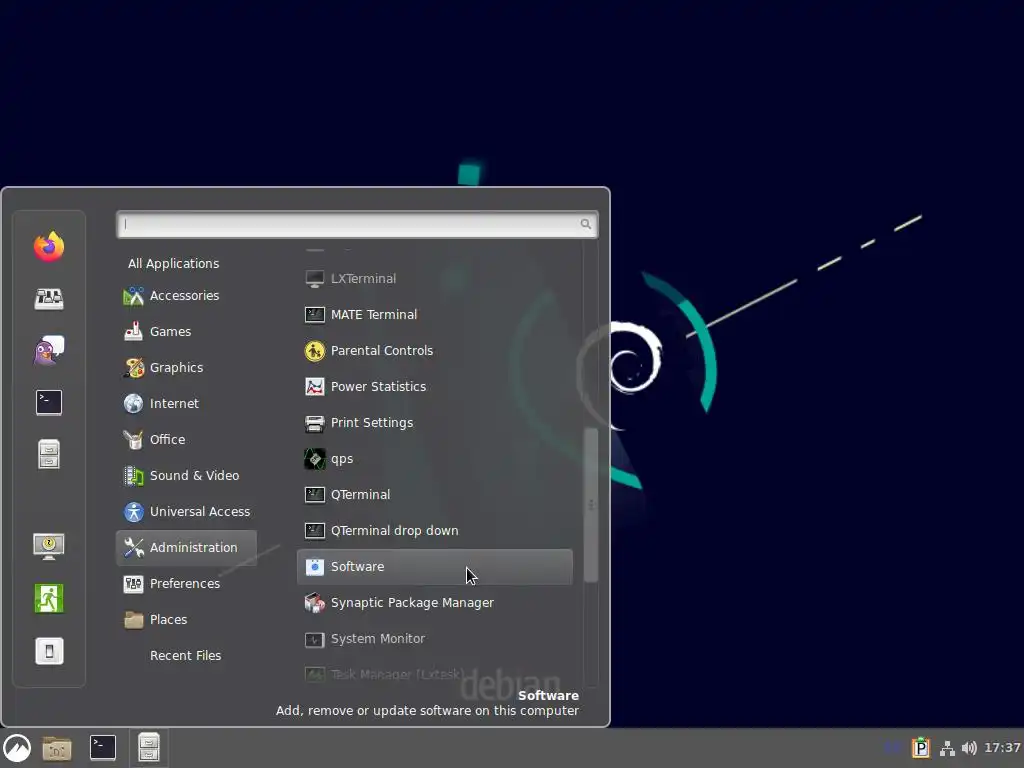1024x768 pixels.
Task: Open the Games category
Action: (186, 332)
